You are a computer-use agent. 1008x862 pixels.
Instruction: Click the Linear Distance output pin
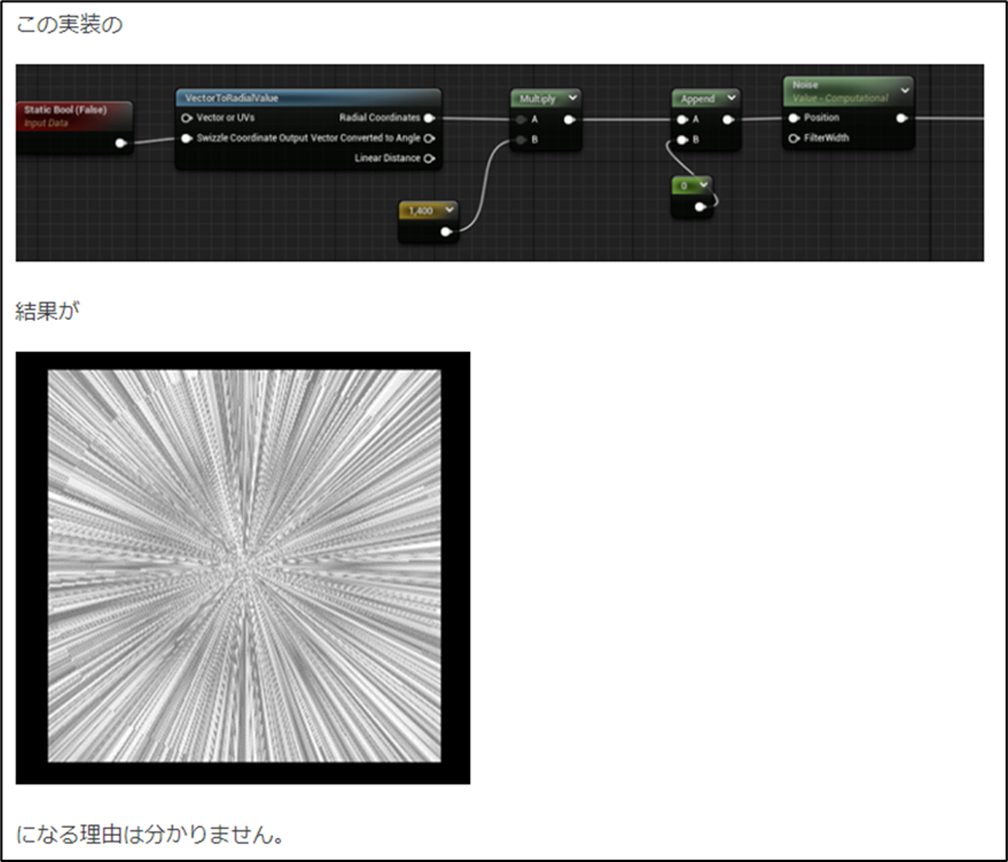pos(429,158)
